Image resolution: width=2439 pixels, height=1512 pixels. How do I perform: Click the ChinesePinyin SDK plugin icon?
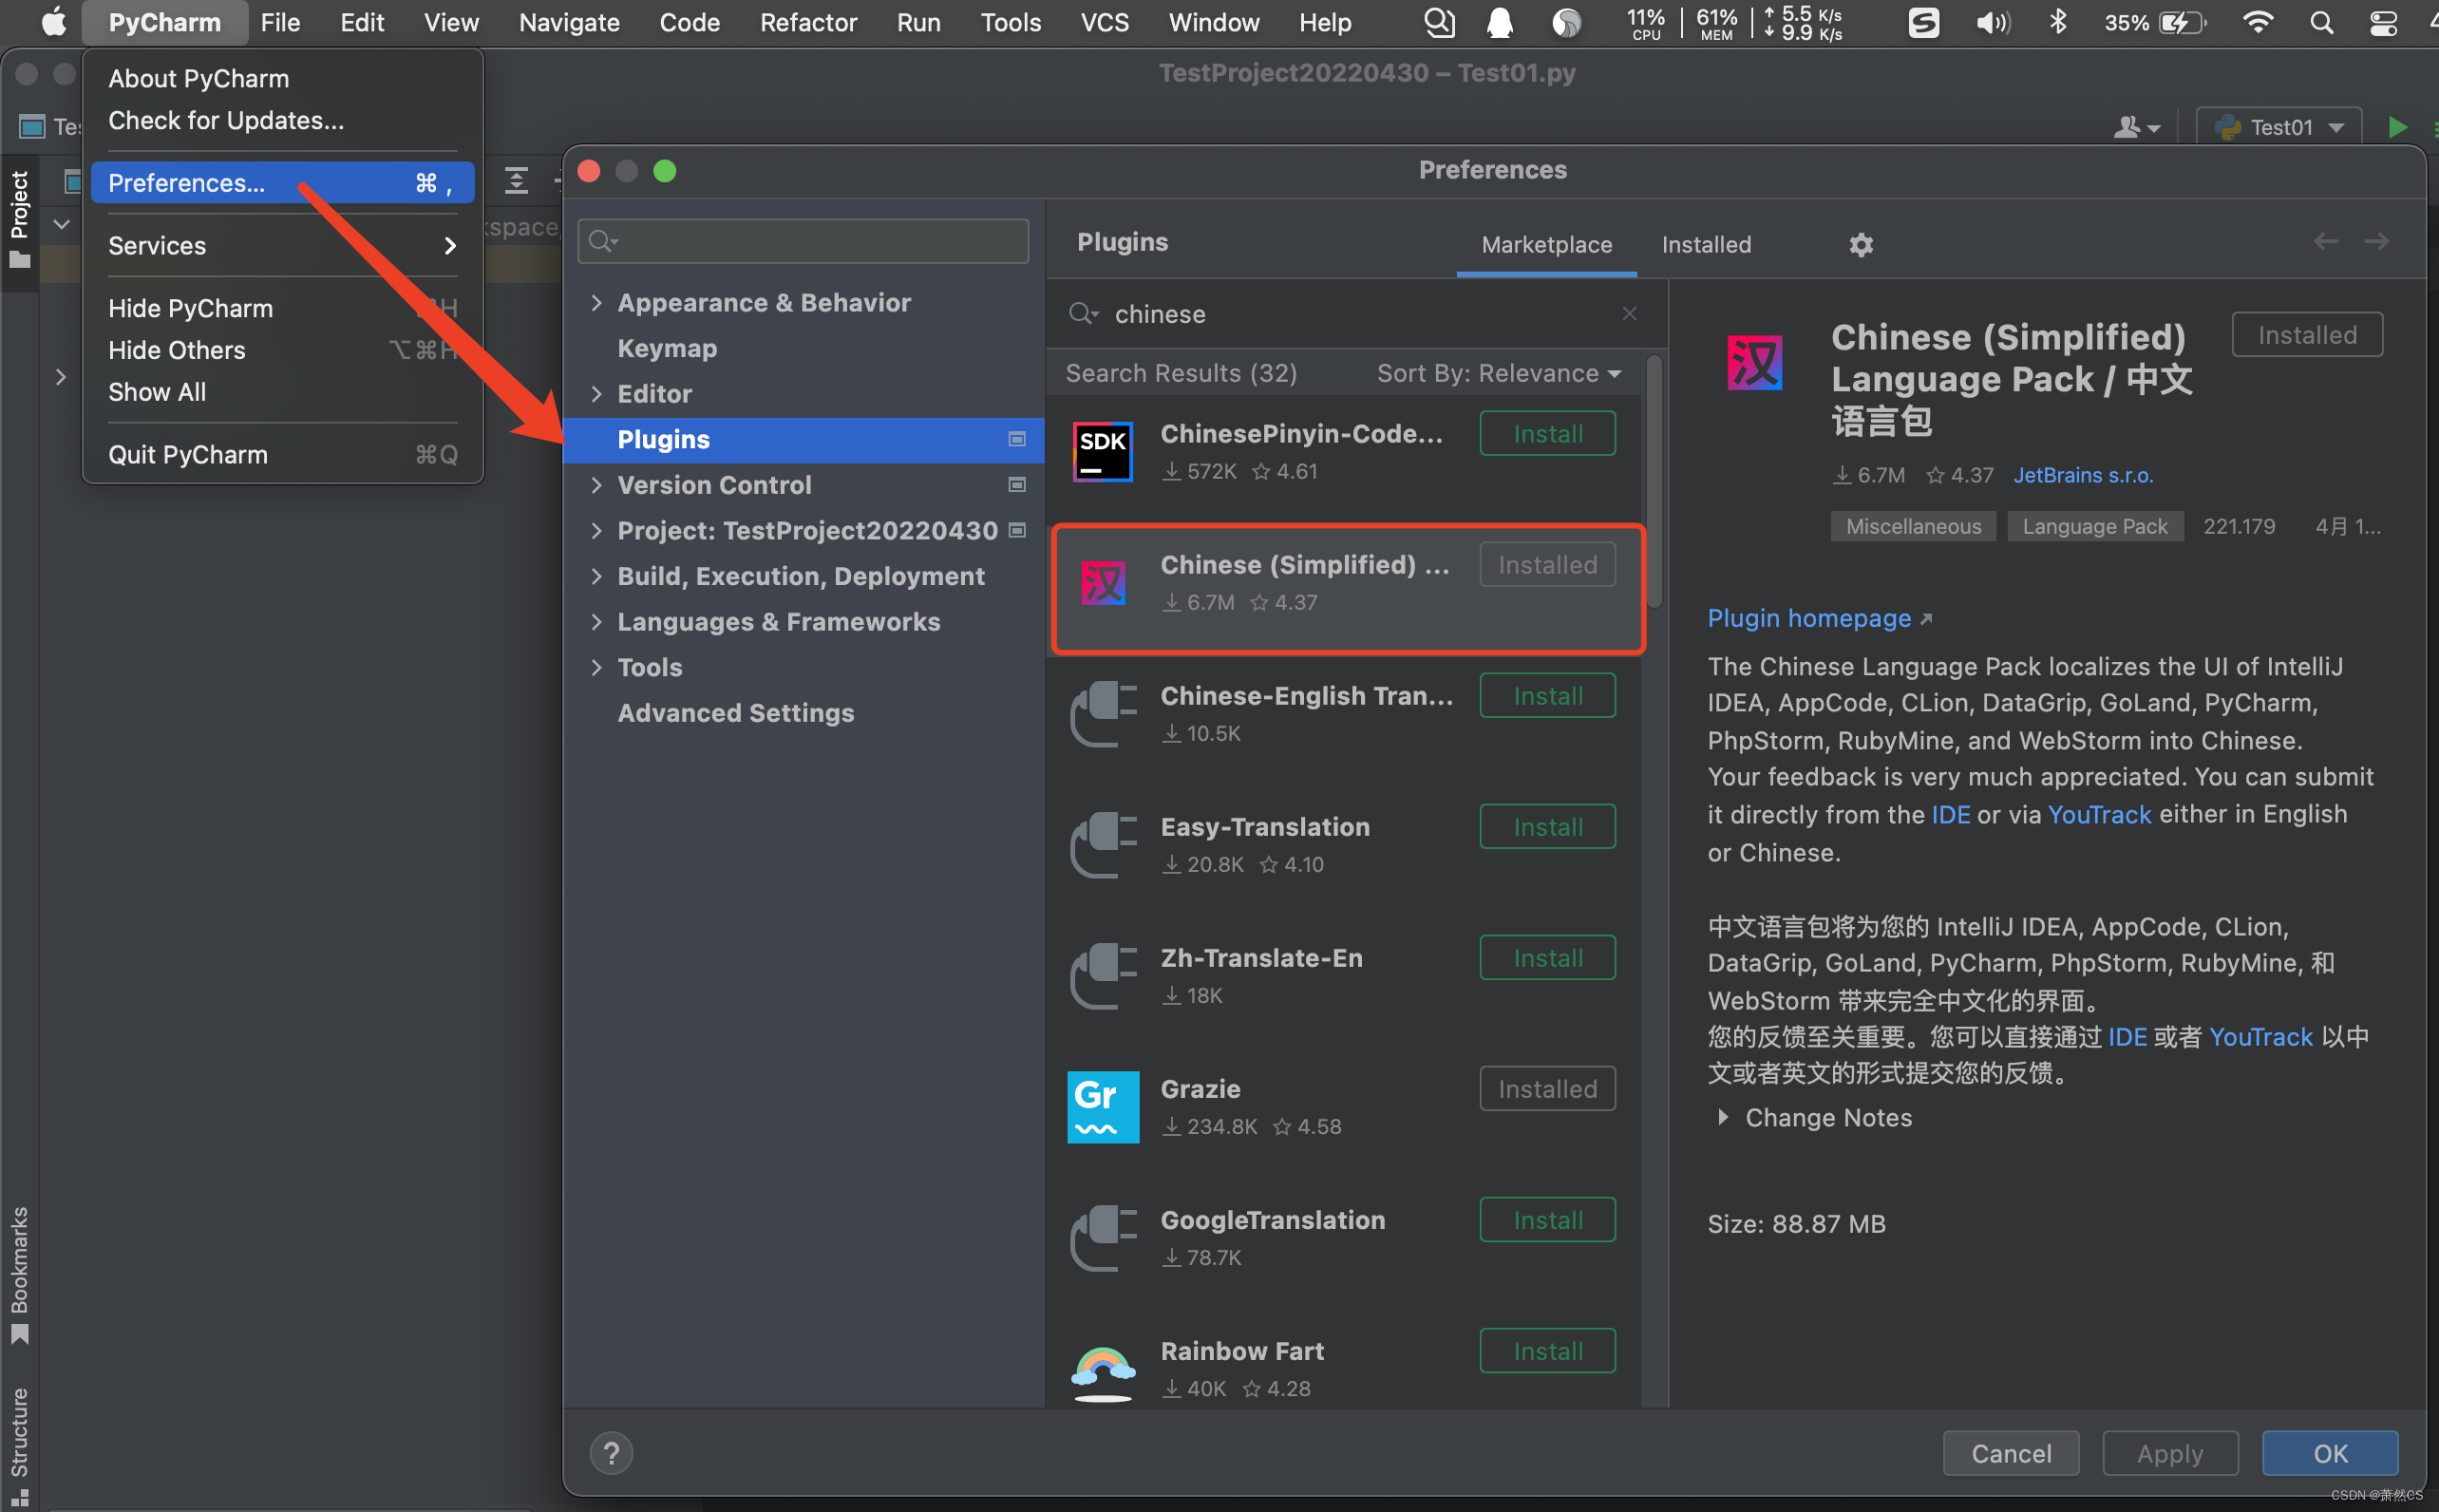tap(1102, 451)
